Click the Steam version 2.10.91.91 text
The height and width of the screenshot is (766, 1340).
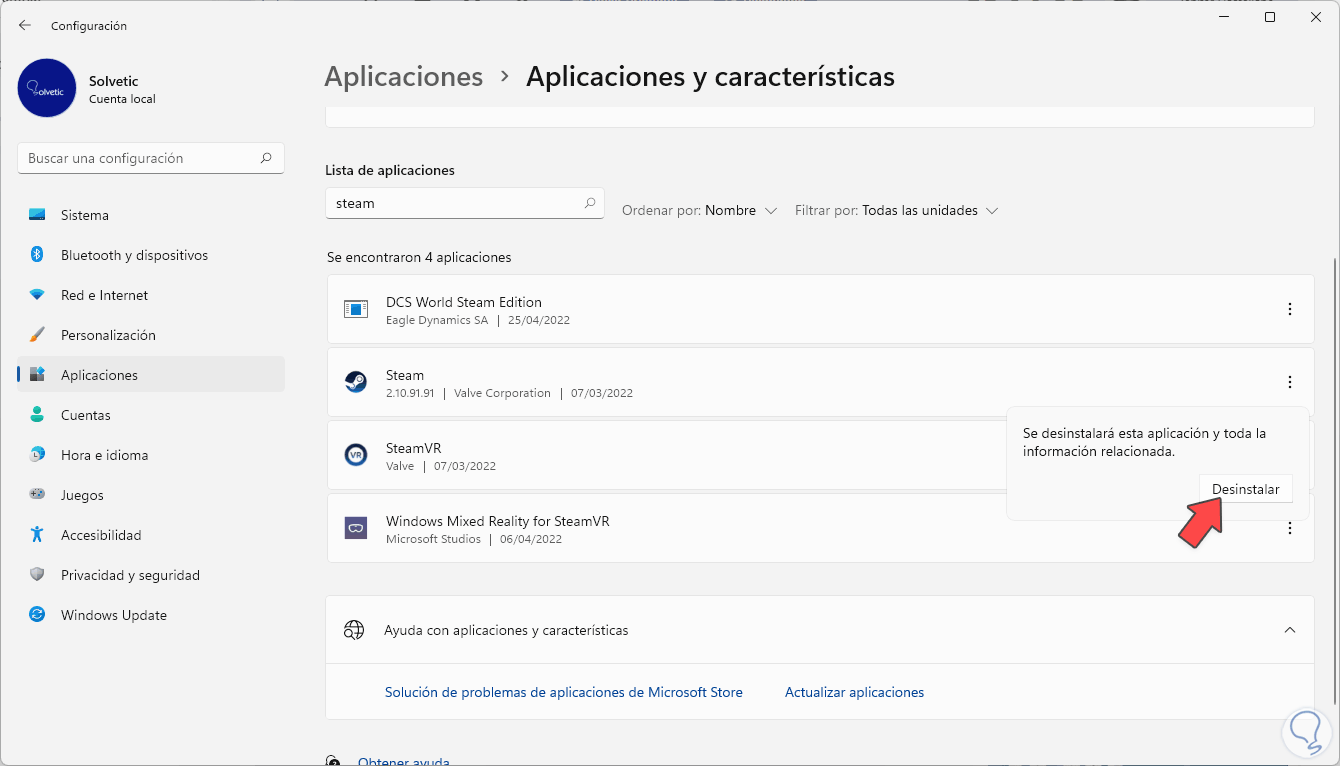coord(410,393)
